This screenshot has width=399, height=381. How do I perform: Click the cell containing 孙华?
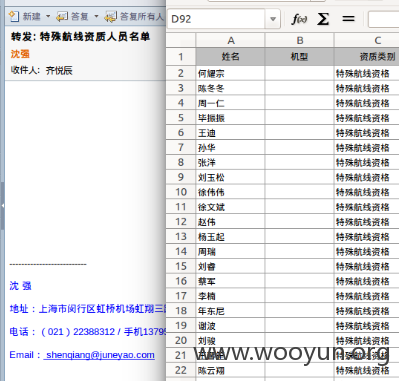231,147
